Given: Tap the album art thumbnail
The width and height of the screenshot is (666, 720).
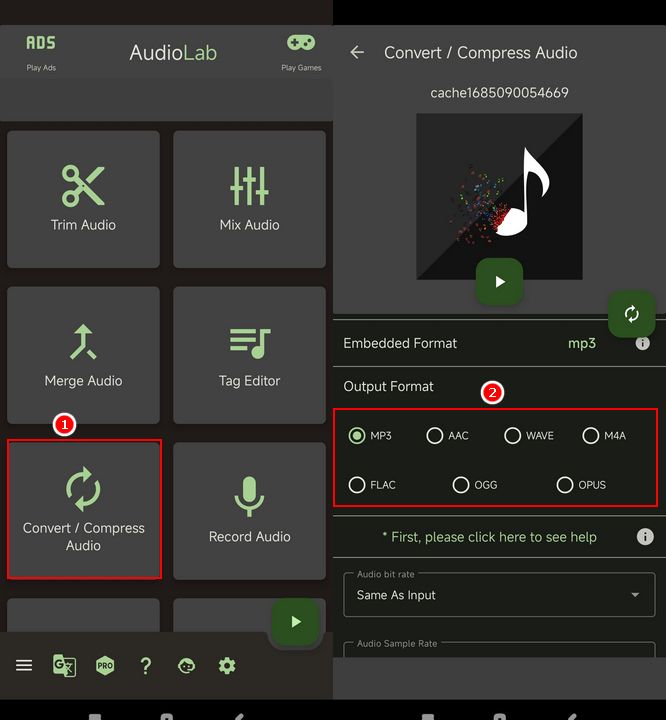Looking at the screenshot, I should click(x=499, y=197).
